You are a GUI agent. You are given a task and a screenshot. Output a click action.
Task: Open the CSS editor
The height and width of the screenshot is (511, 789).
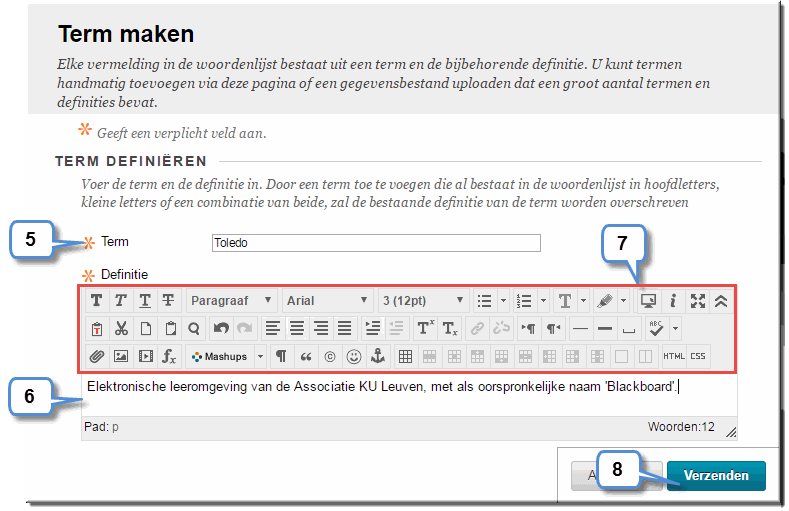tap(698, 357)
